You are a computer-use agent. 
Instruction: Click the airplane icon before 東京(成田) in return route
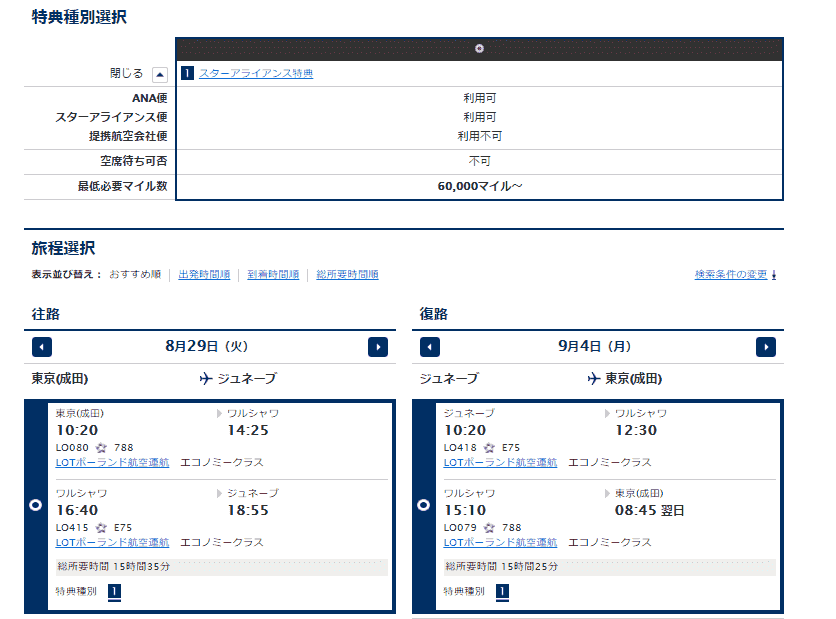point(594,379)
